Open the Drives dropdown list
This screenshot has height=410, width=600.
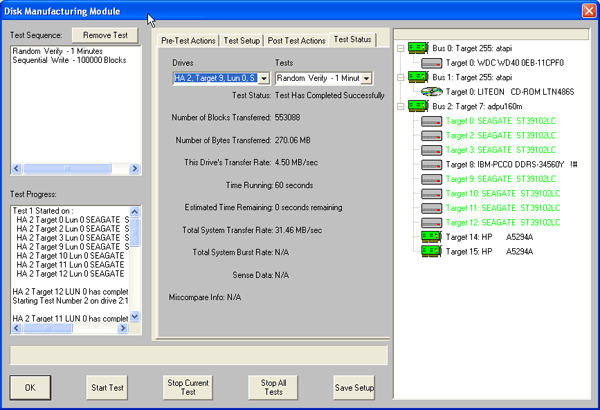264,78
